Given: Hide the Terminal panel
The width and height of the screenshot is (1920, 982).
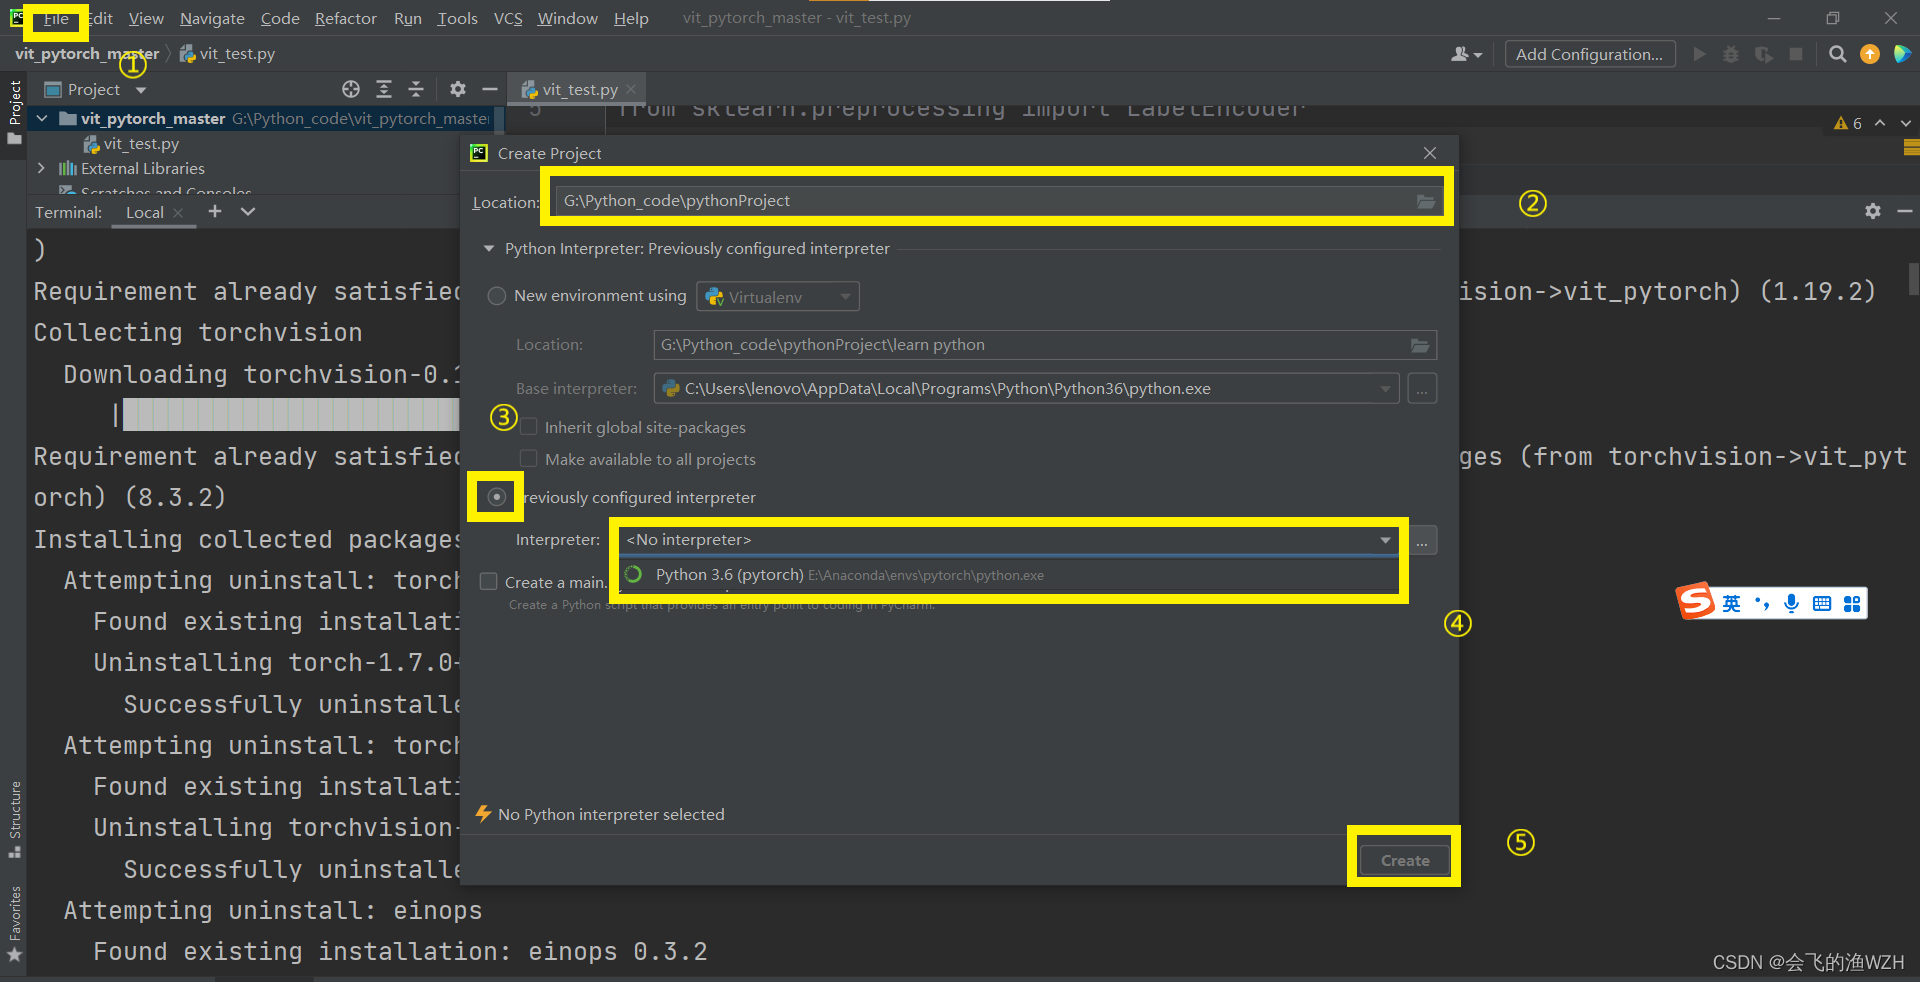Looking at the screenshot, I should point(1905,211).
